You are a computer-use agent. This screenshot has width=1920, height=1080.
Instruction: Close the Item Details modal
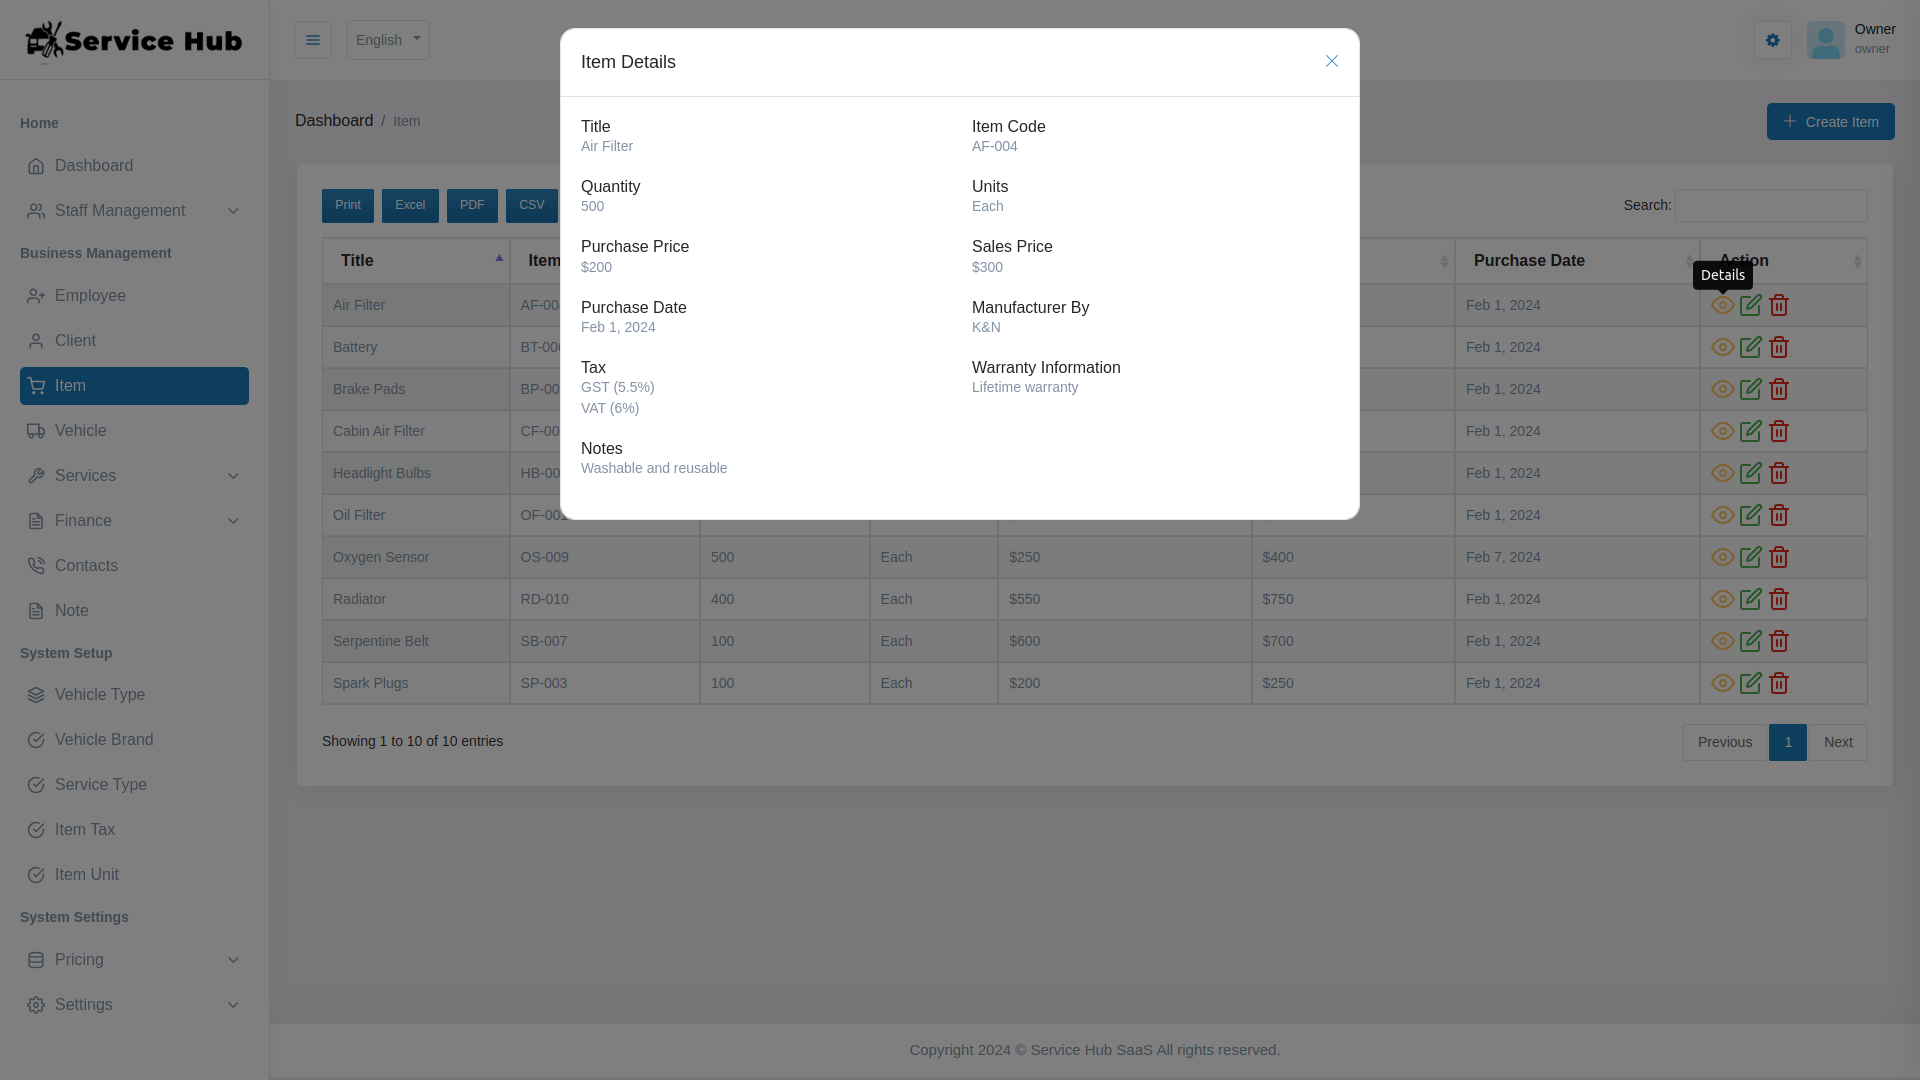click(x=1331, y=61)
